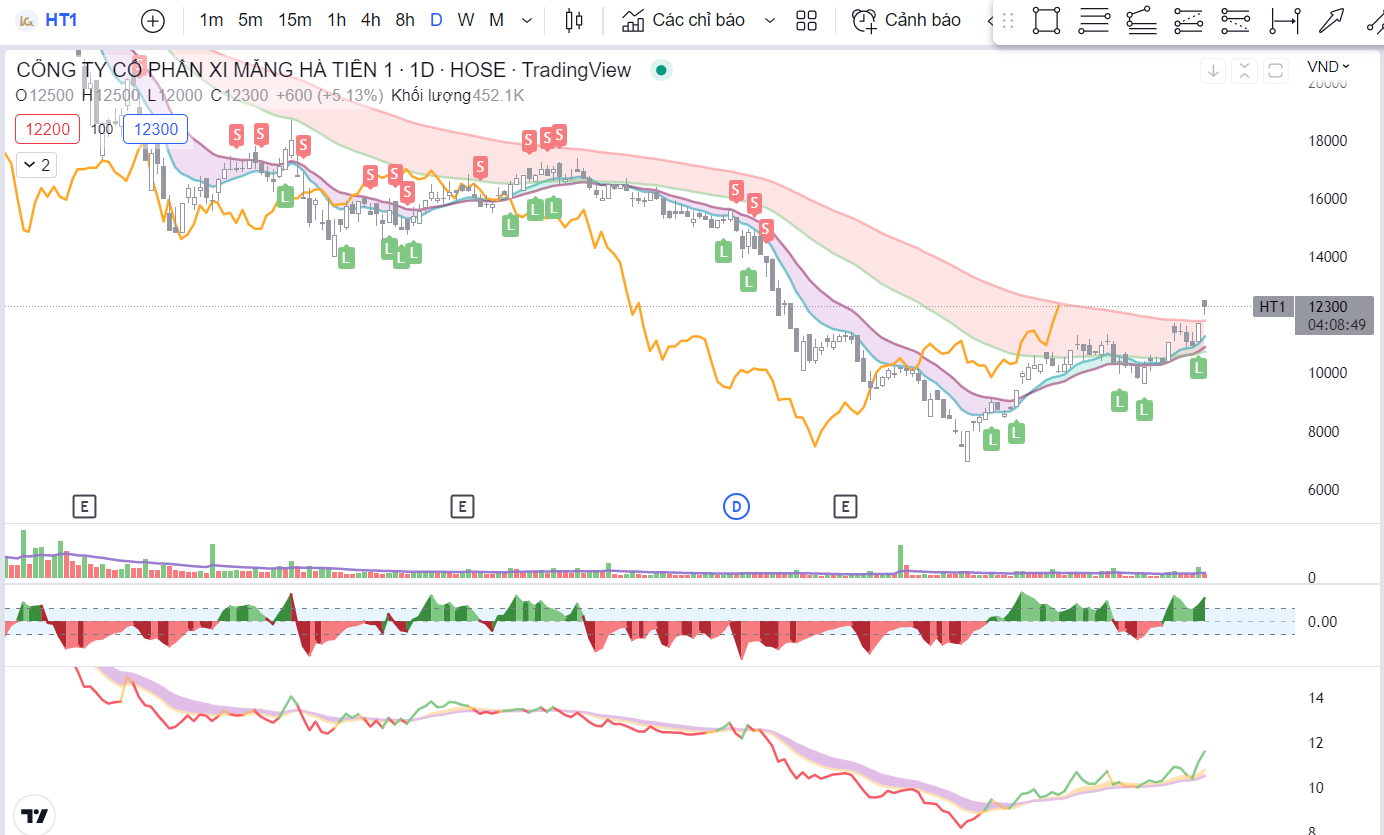Click the compare or add symbol plus icon
The image size is (1384, 835).
(152, 20)
